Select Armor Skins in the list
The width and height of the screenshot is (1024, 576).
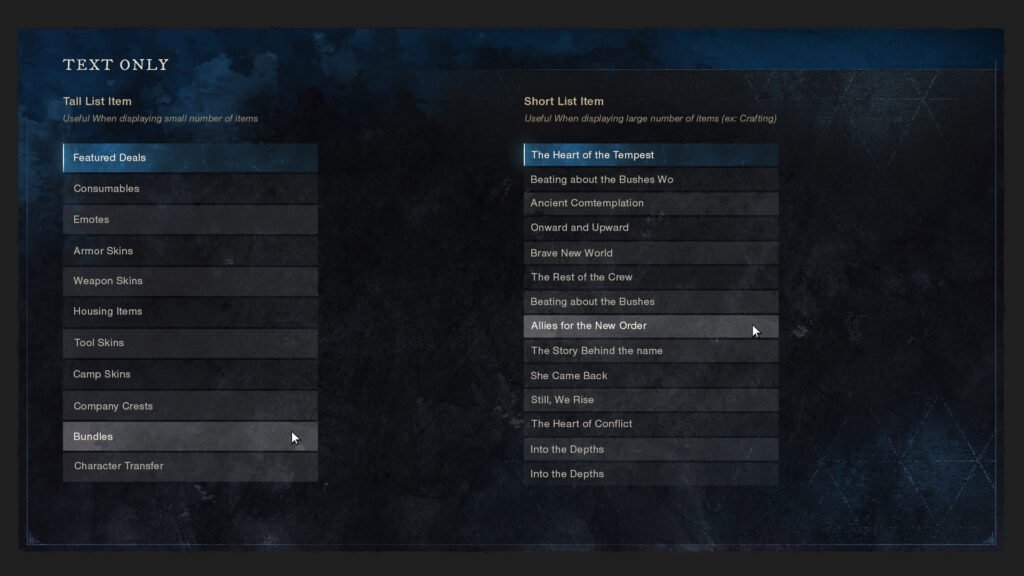[x=190, y=251]
